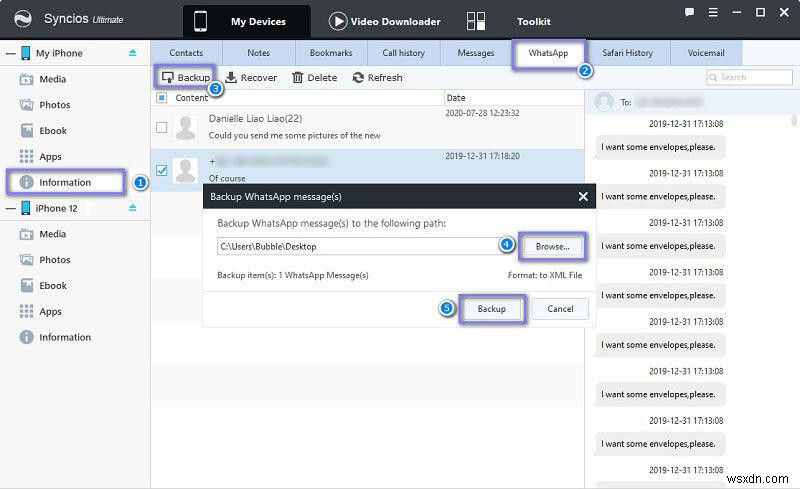Switch to the Bookmarks tab
Viewport: 800px width, 489px height.
pyautogui.click(x=331, y=53)
